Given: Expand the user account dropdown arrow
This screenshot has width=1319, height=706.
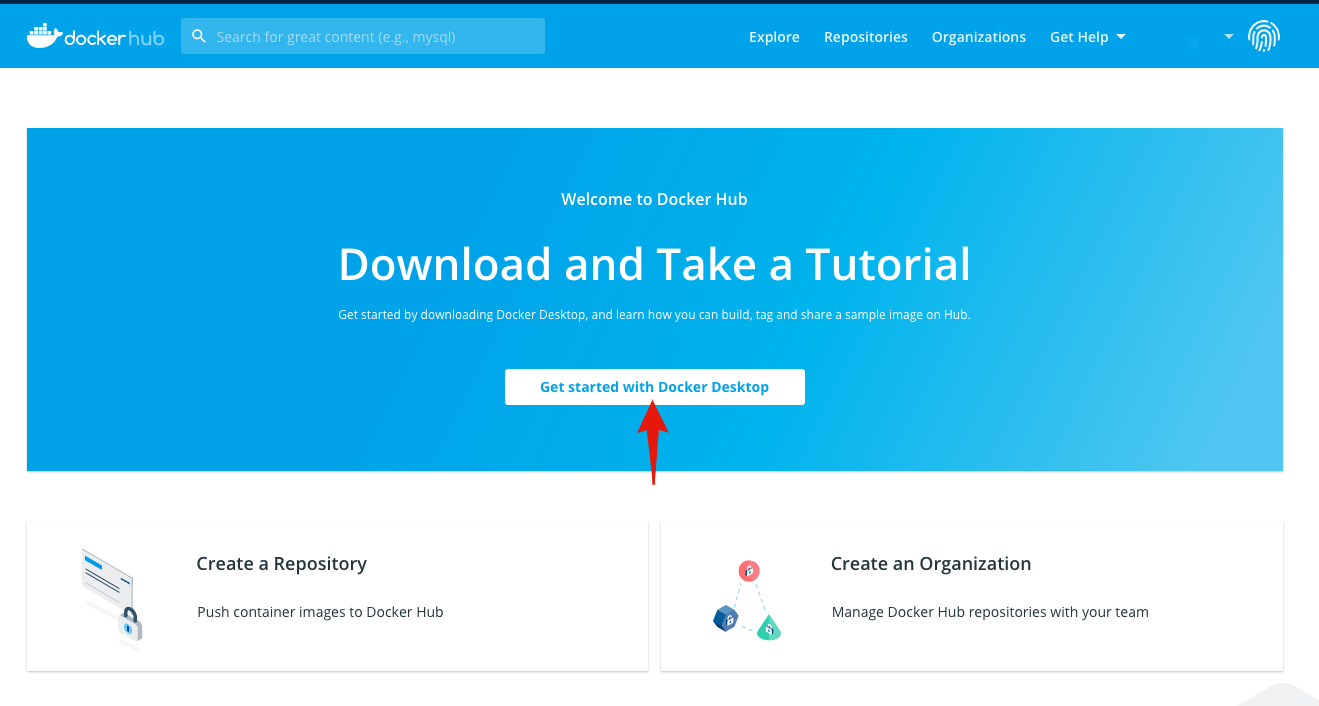Looking at the screenshot, I should 1229,37.
